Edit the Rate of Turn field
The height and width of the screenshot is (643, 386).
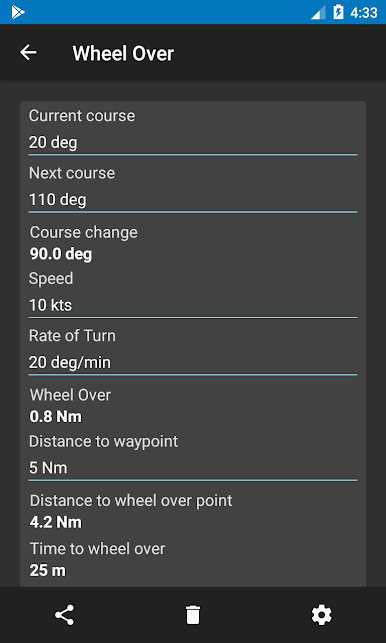pyautogui.click(x=193, y=363)
